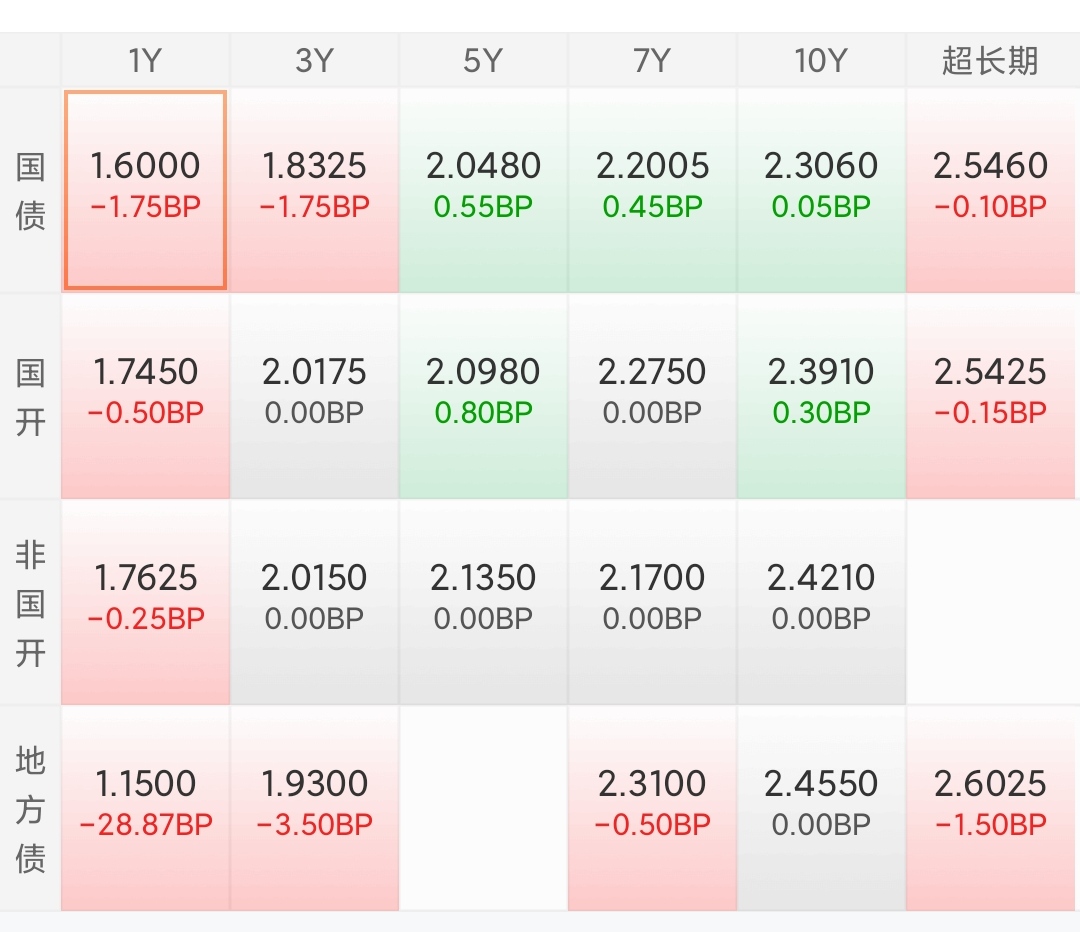
Task: Select the 非国开 1Y cell 1.7625
Action: pos(145,602)
